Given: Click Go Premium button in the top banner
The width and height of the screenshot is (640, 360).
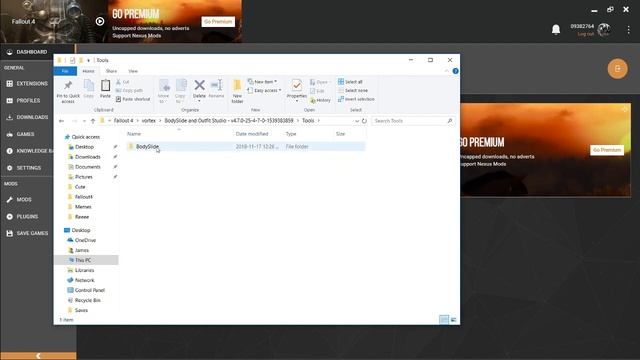Looking at the screenshot, I should [x=218, y=21].
